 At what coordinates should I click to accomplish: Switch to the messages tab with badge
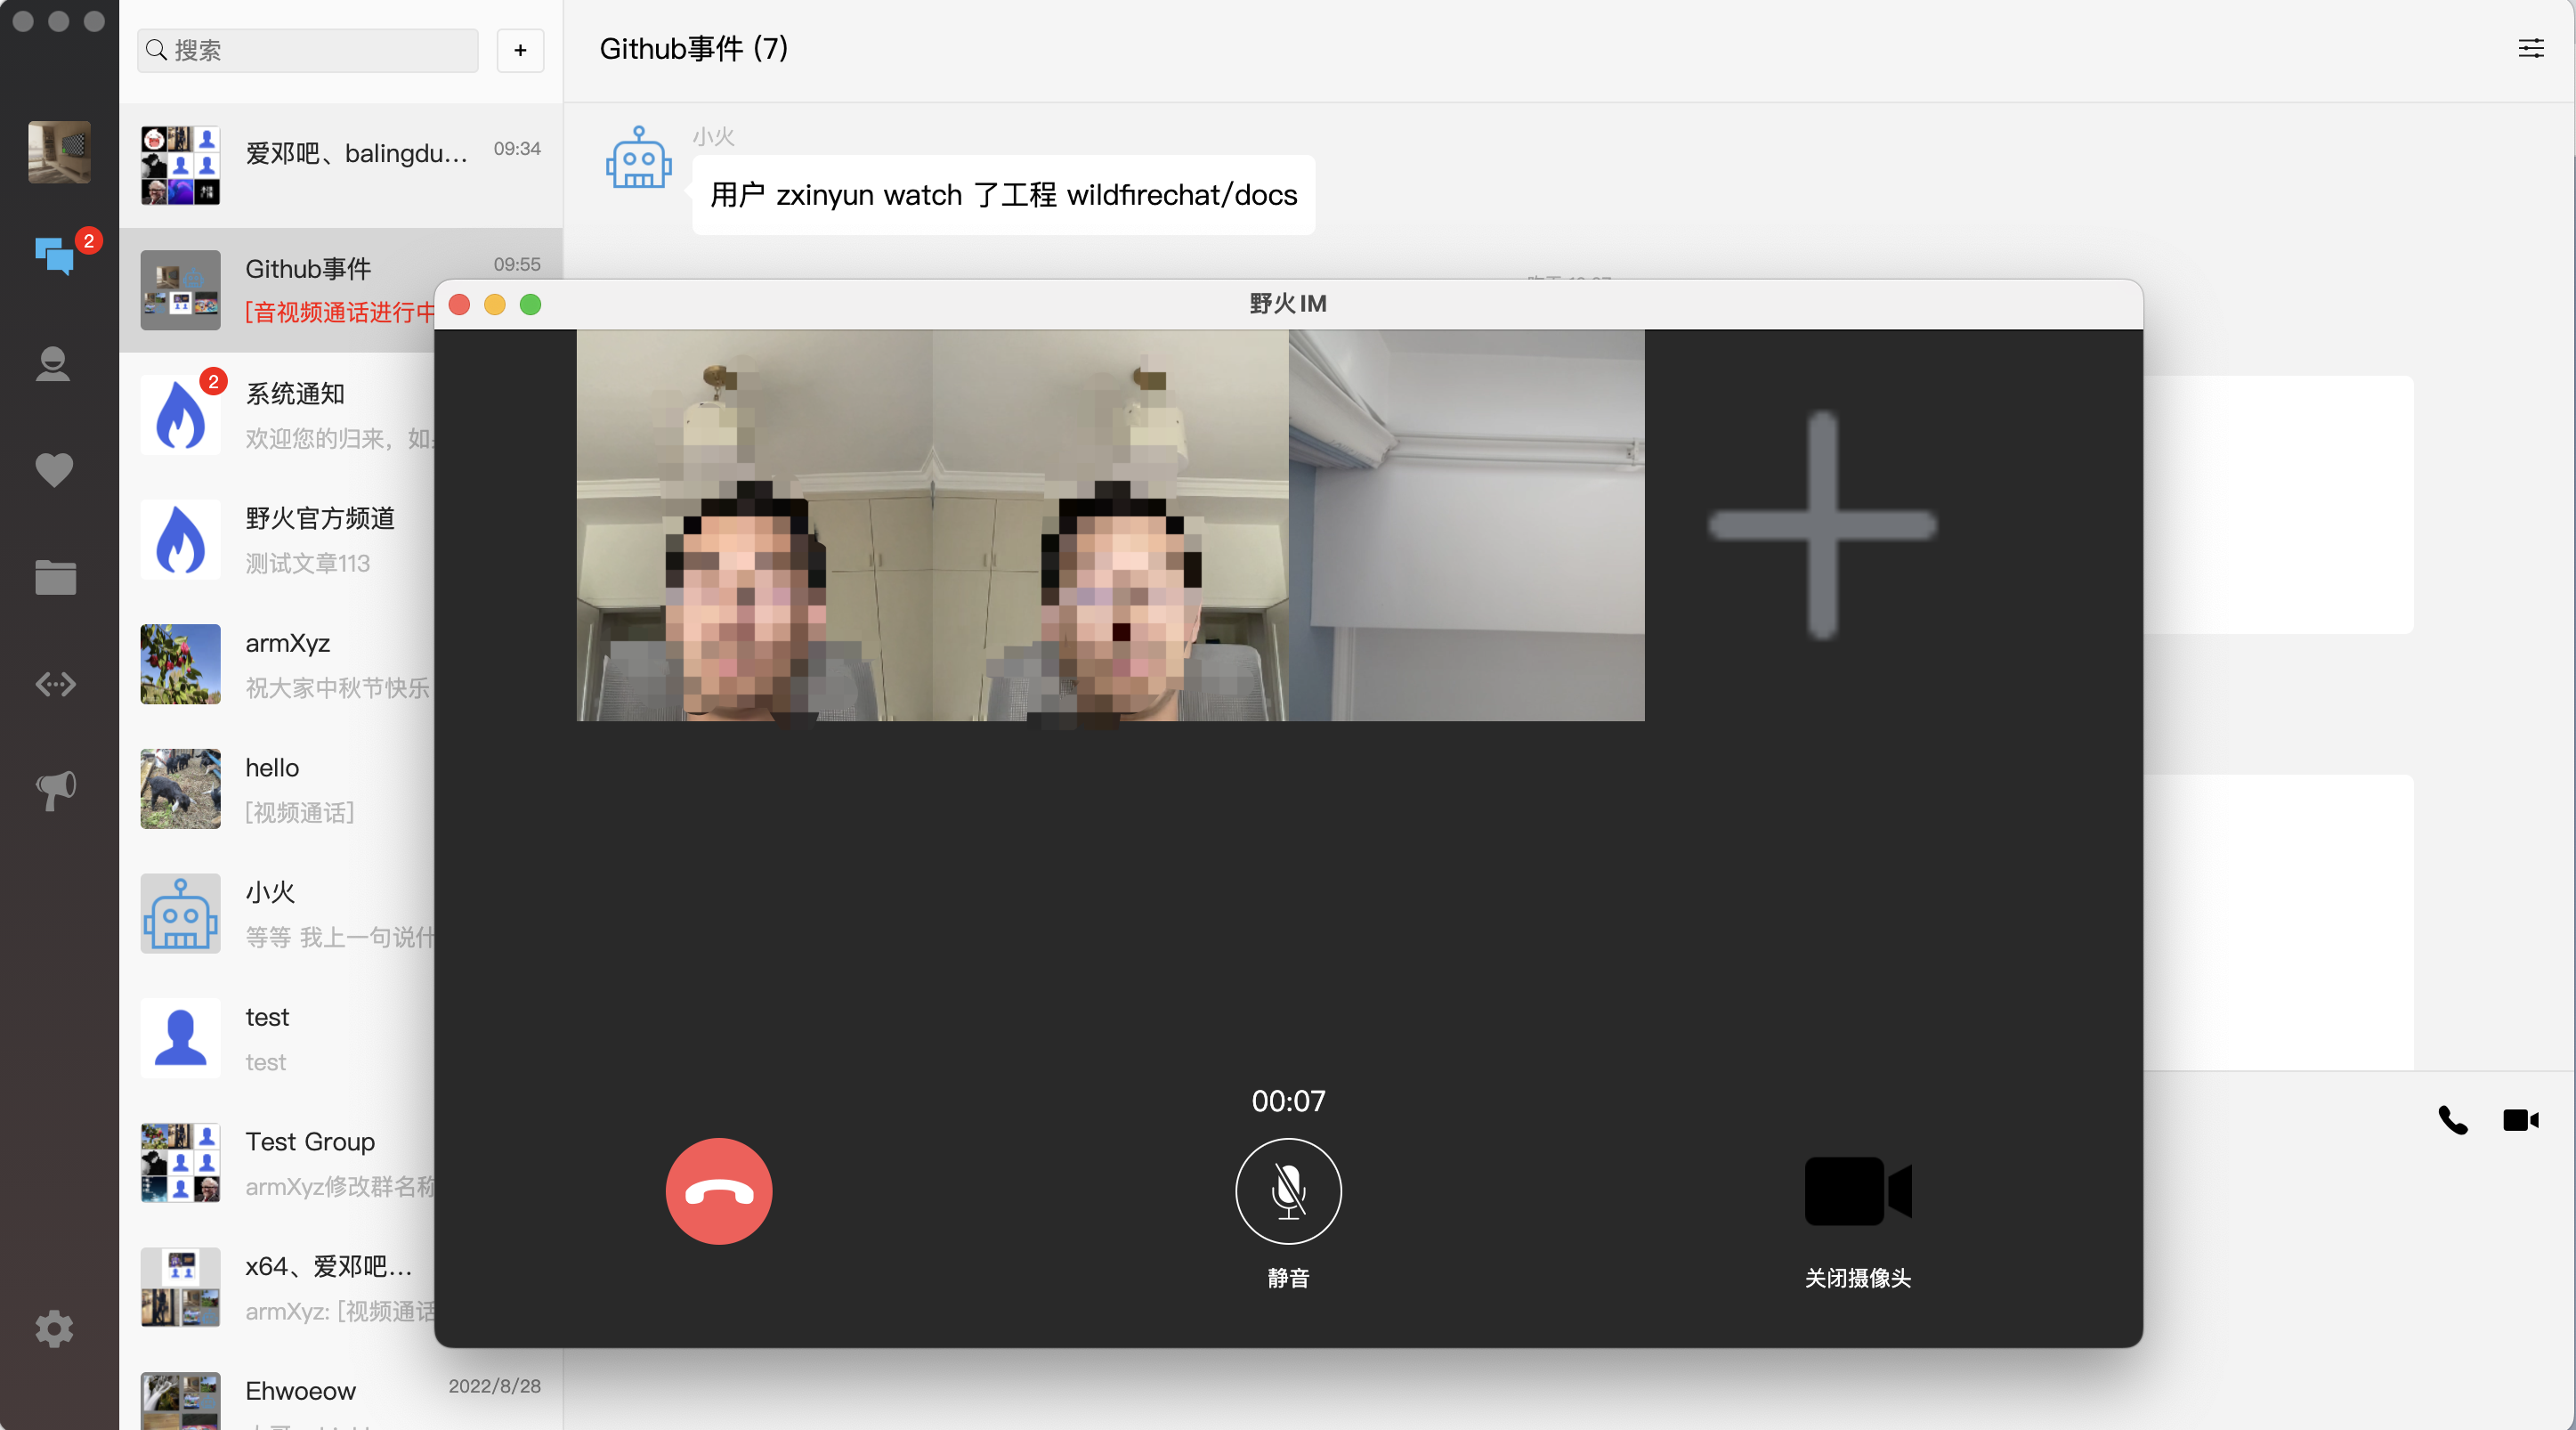coord(54,257)
